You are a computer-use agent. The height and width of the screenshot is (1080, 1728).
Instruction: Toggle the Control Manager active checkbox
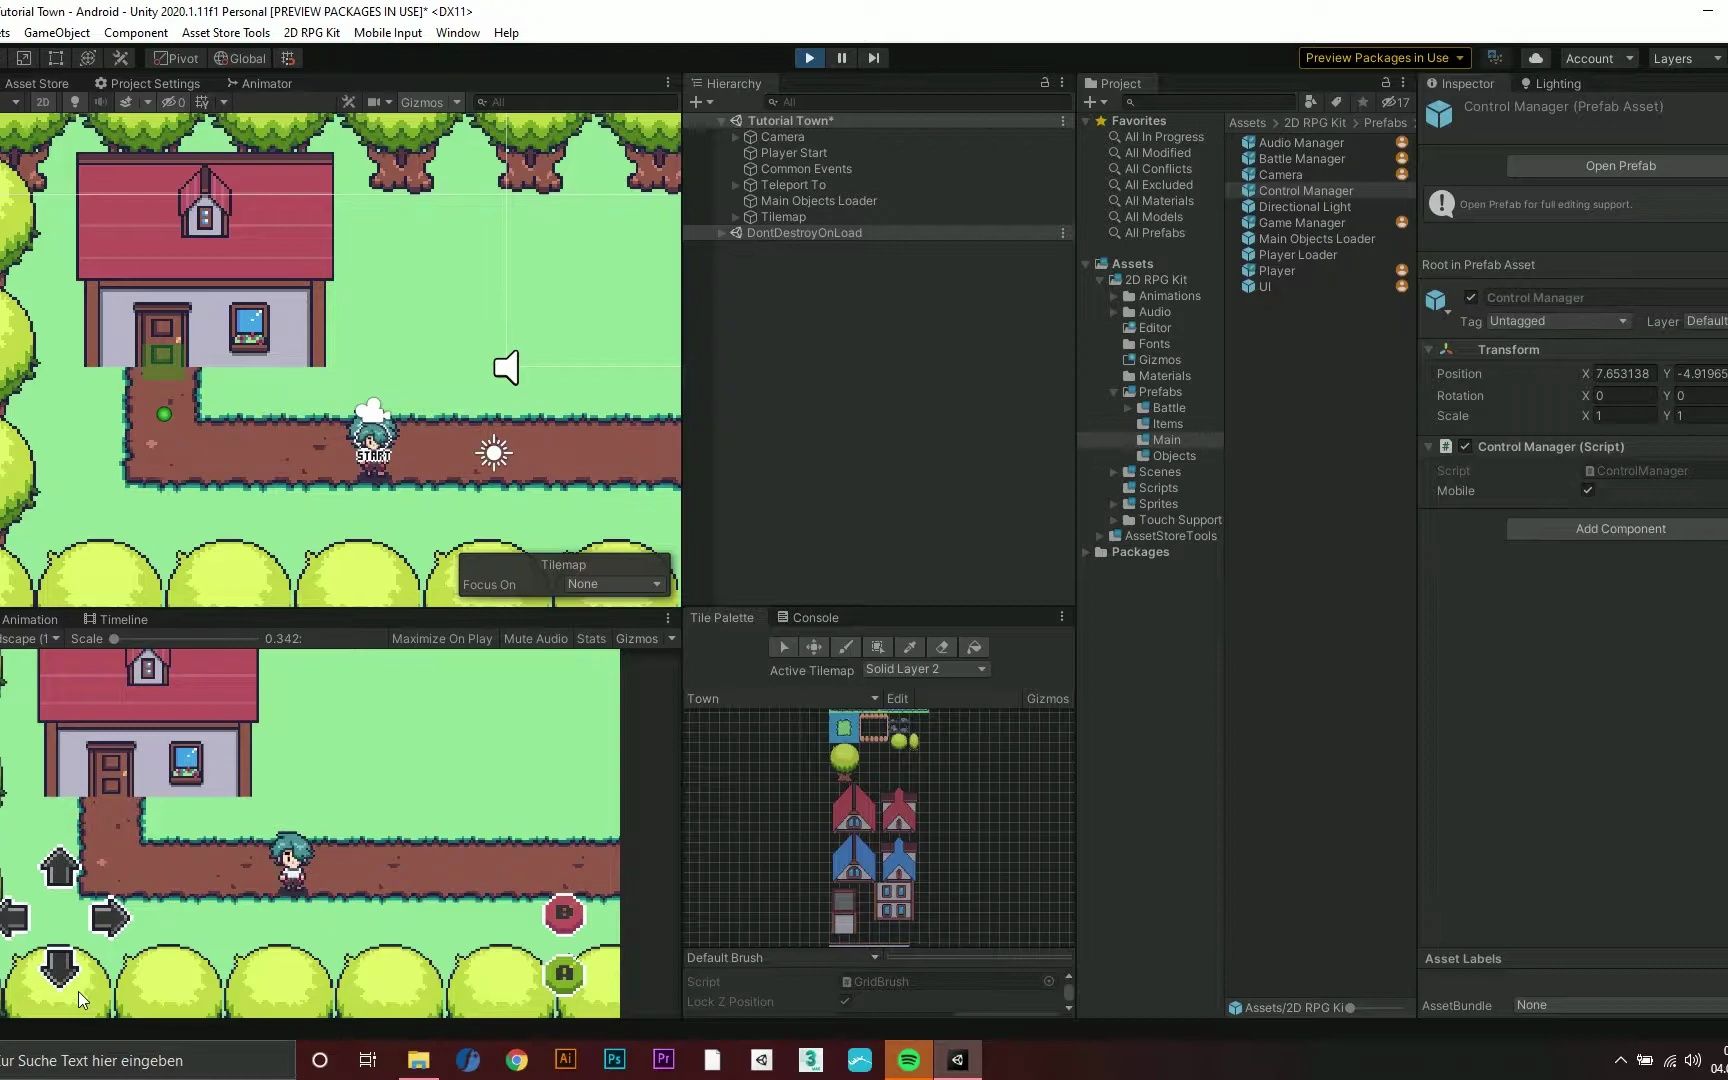click(1471, 297)
